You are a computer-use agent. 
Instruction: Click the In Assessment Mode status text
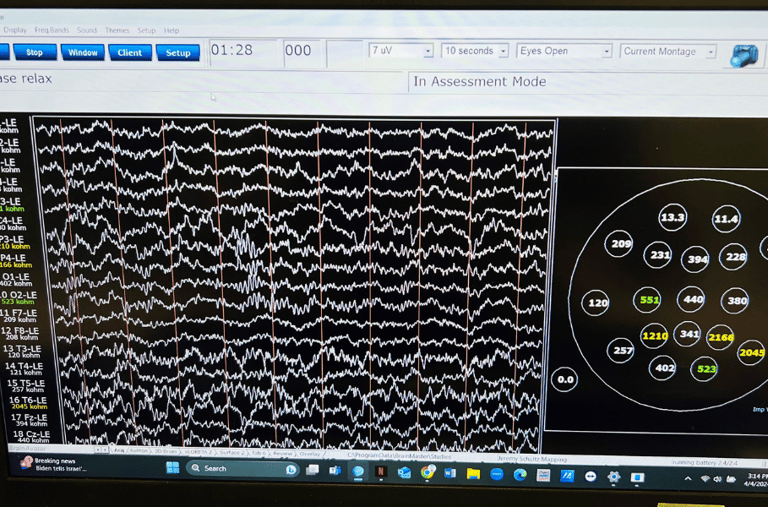[x=480, y=81]
